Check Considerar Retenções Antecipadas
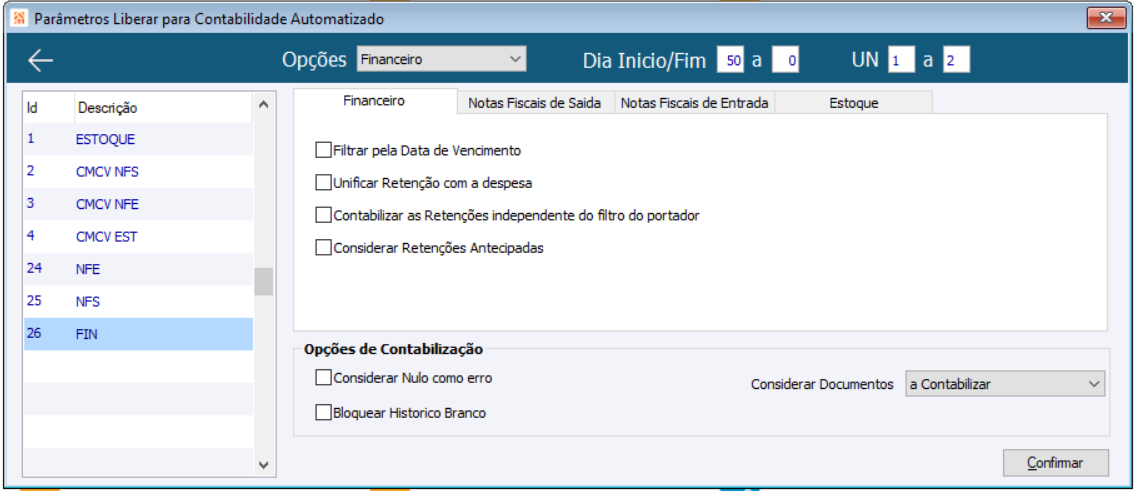Viewport: 1136px width, 491px height. [x=323, y=248]
